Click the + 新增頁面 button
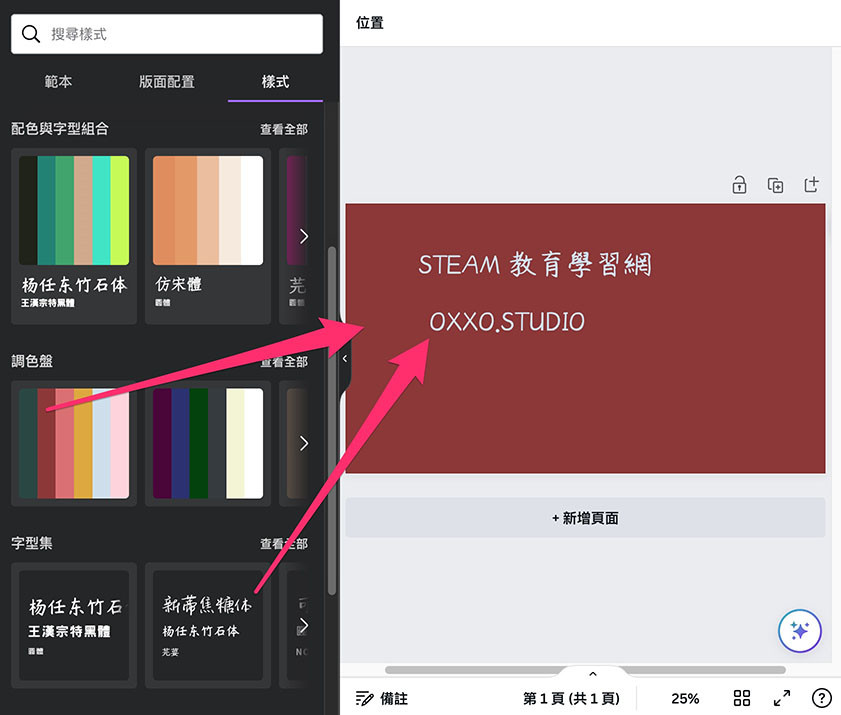 point(585,518)
